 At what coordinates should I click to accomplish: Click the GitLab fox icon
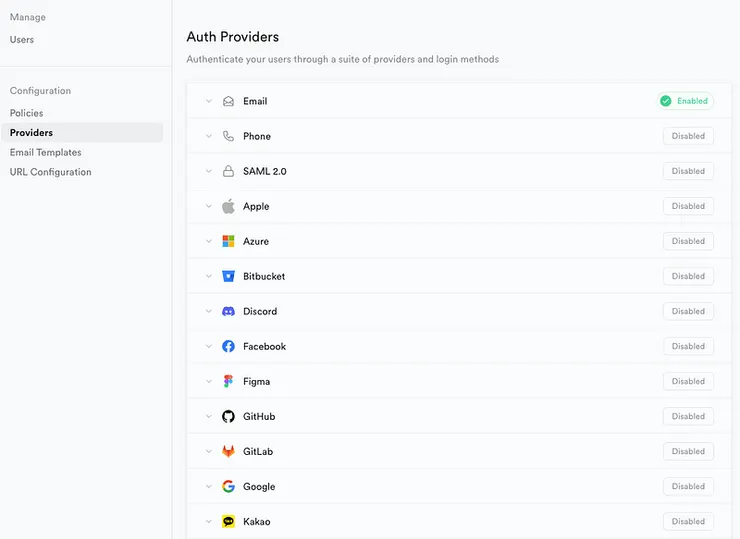click(228, 451)
